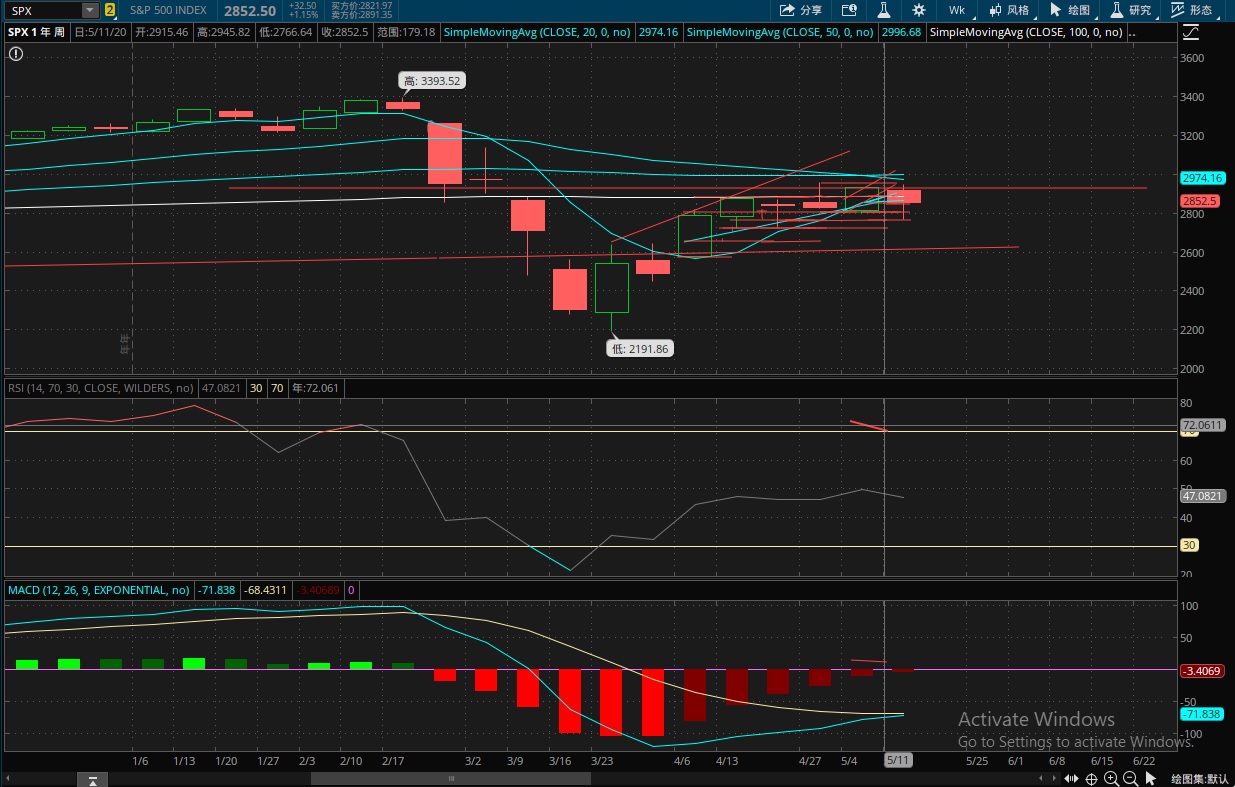
Task: Click the 绘图集:默认 drawing set label
Action: tap(1200, 779)
